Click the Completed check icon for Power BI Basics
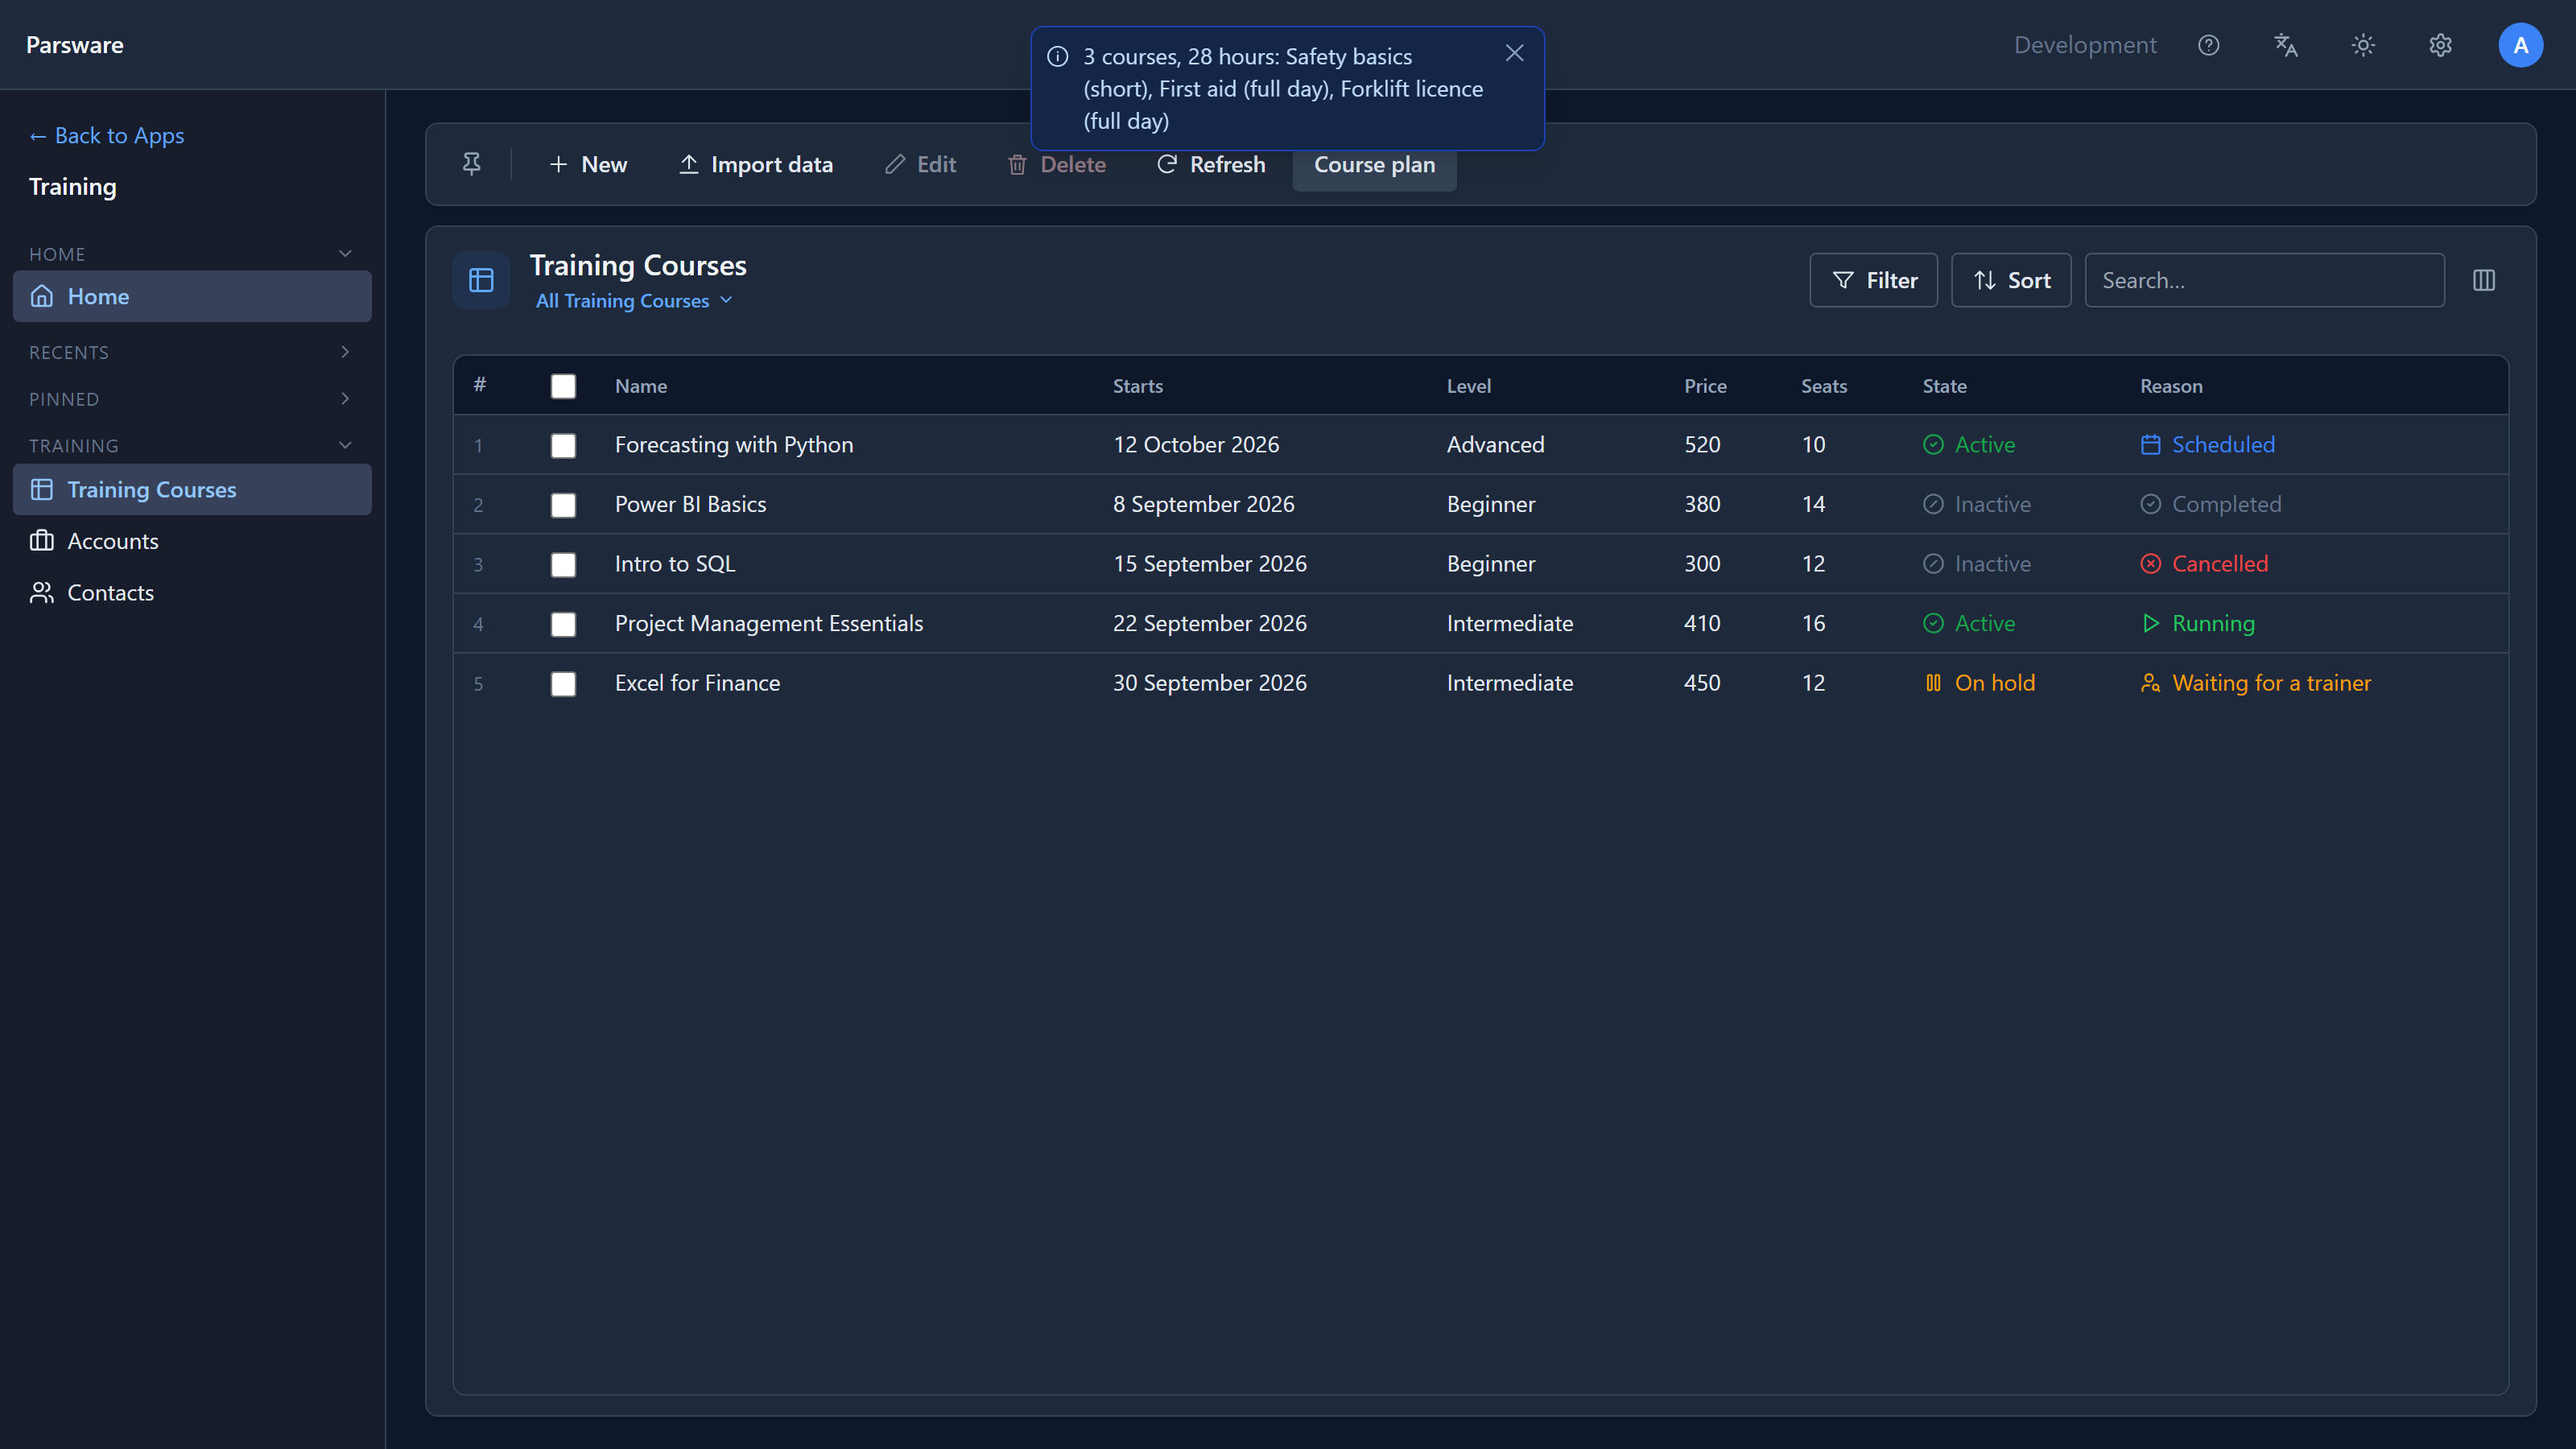The width and height of the screenshot is (2576, 1449). [2150, 504]
